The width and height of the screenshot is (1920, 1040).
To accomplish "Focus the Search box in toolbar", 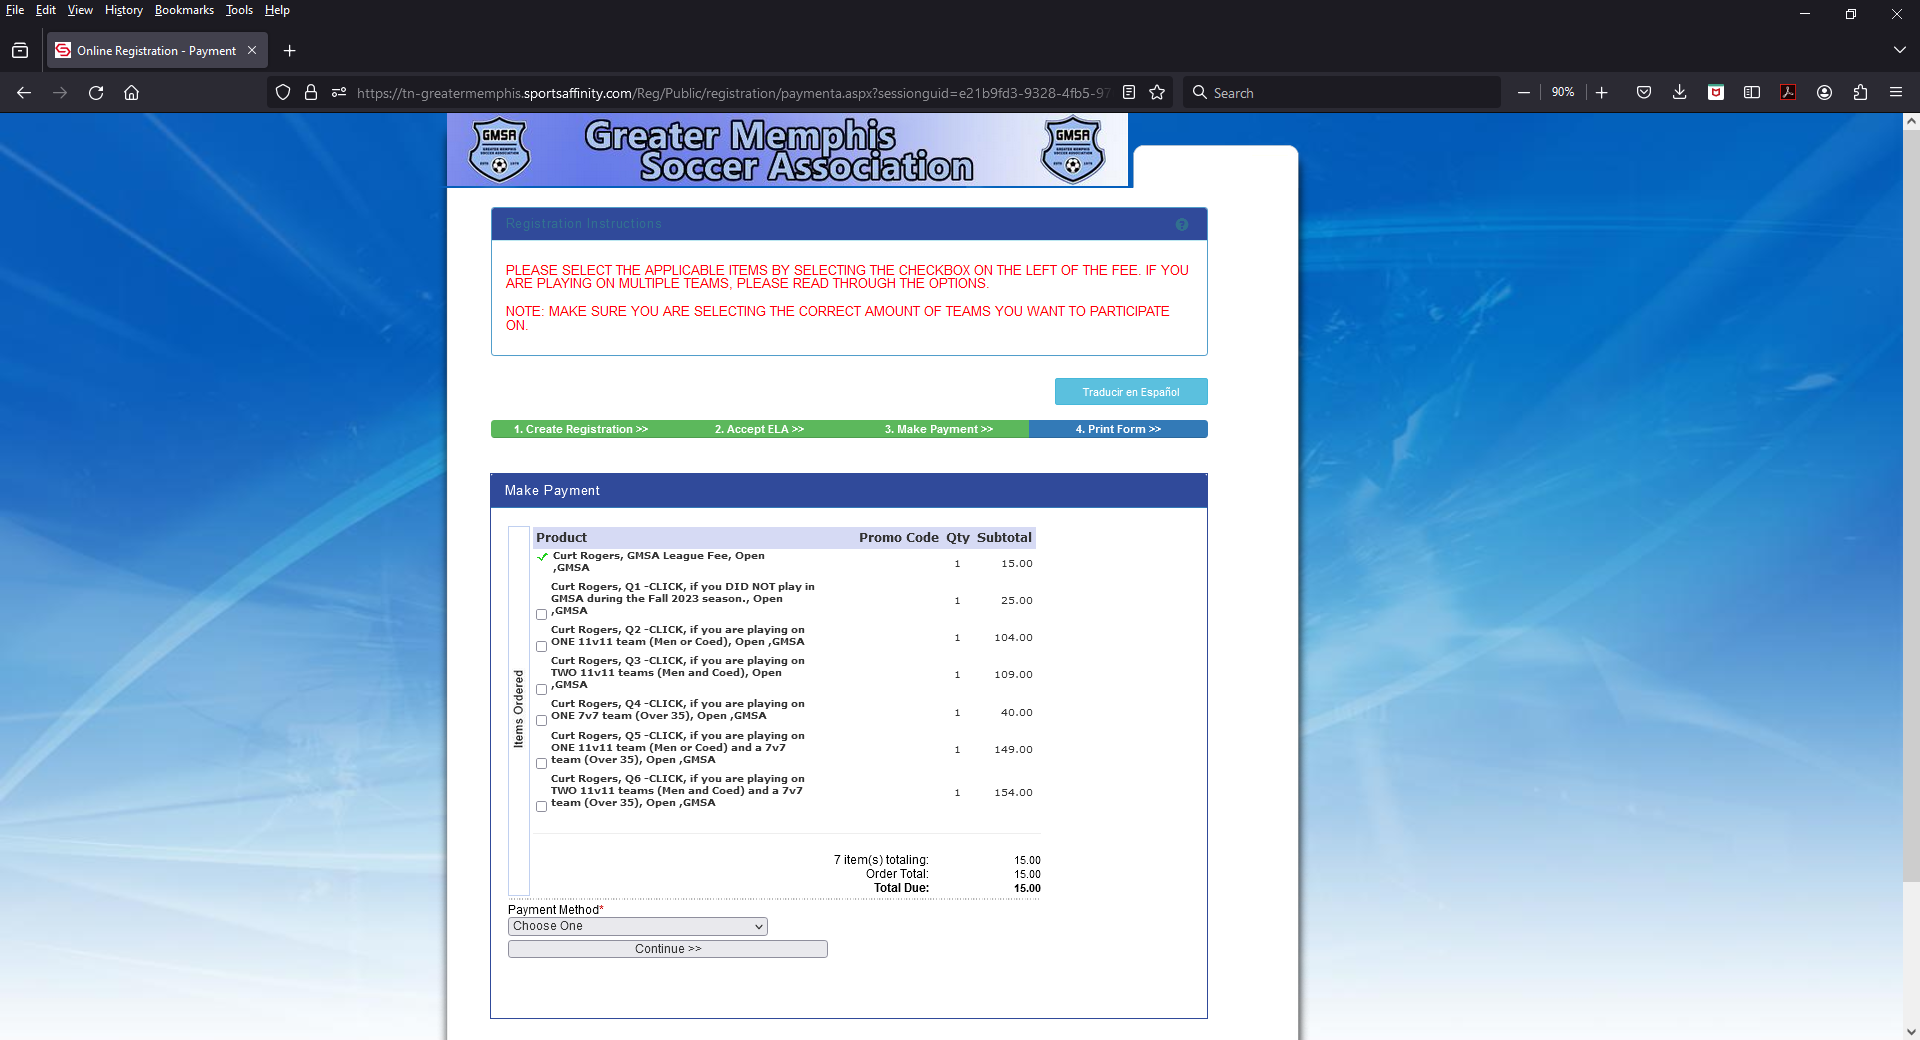I will pos(1340,93).
